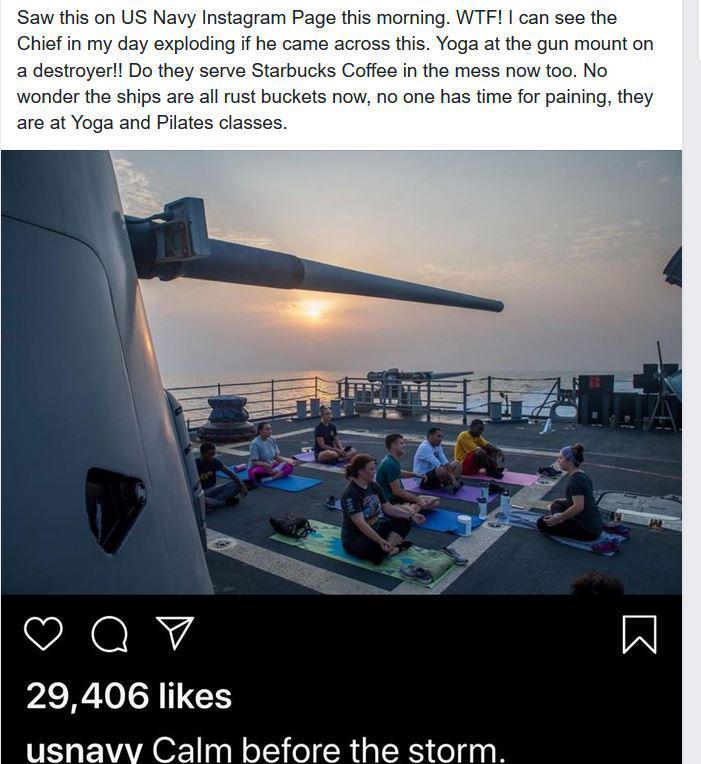Click the "Calm before the storm." caption

click(329, 750)
